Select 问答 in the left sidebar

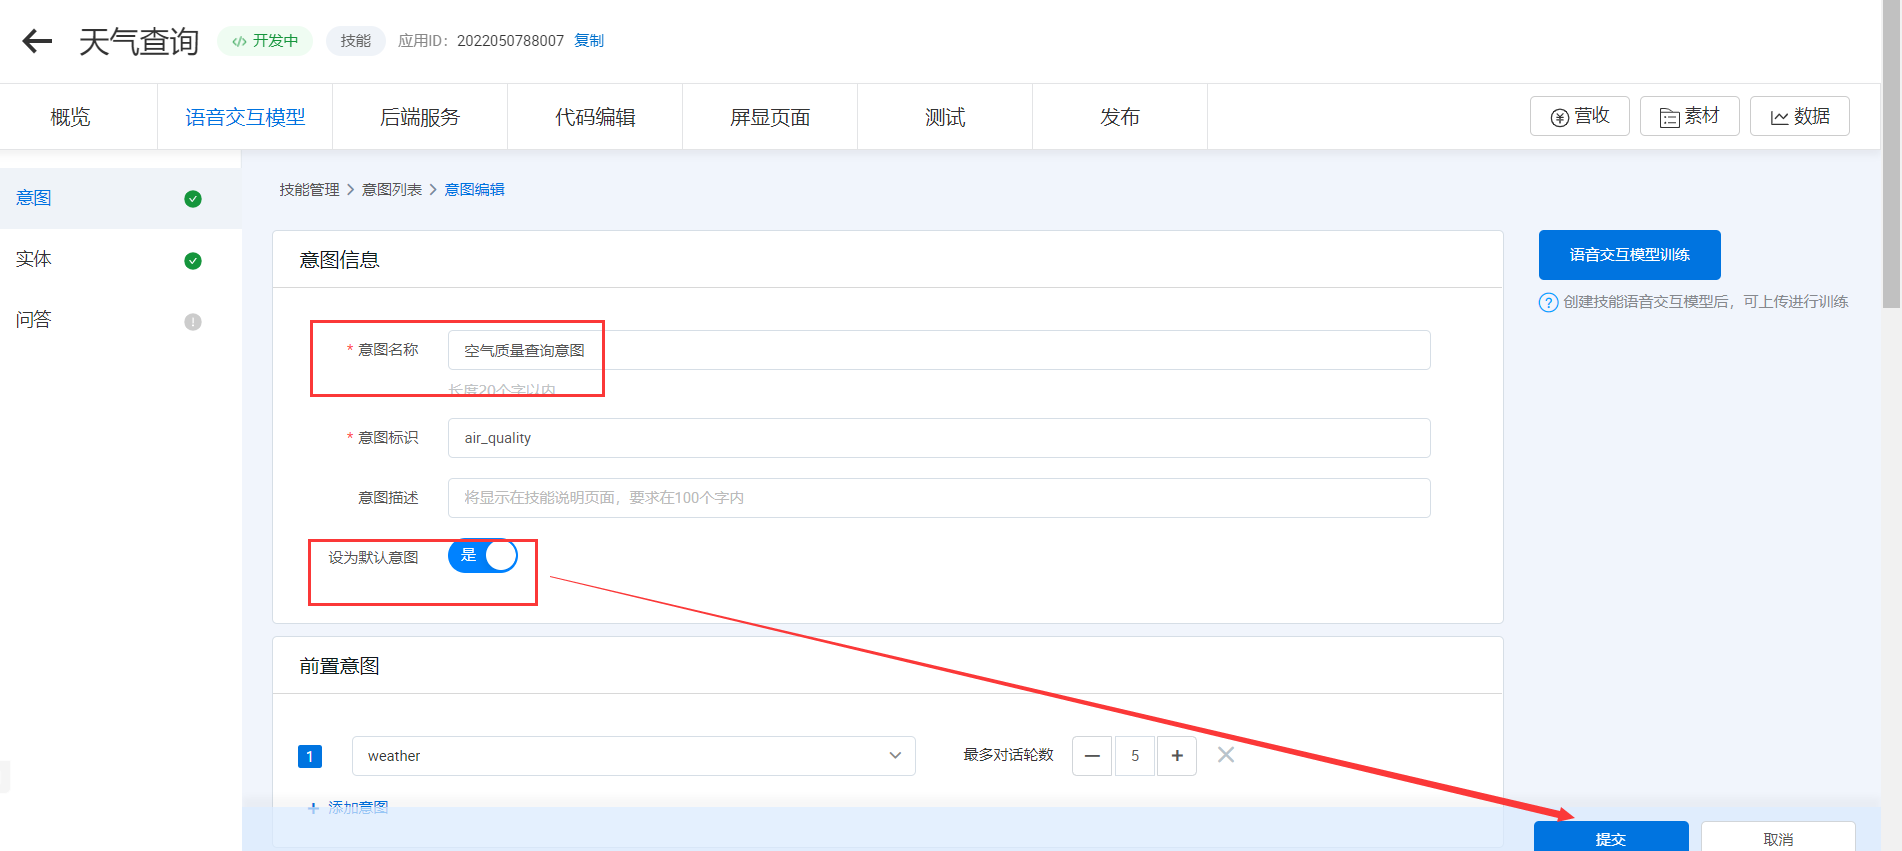(120, 320)
